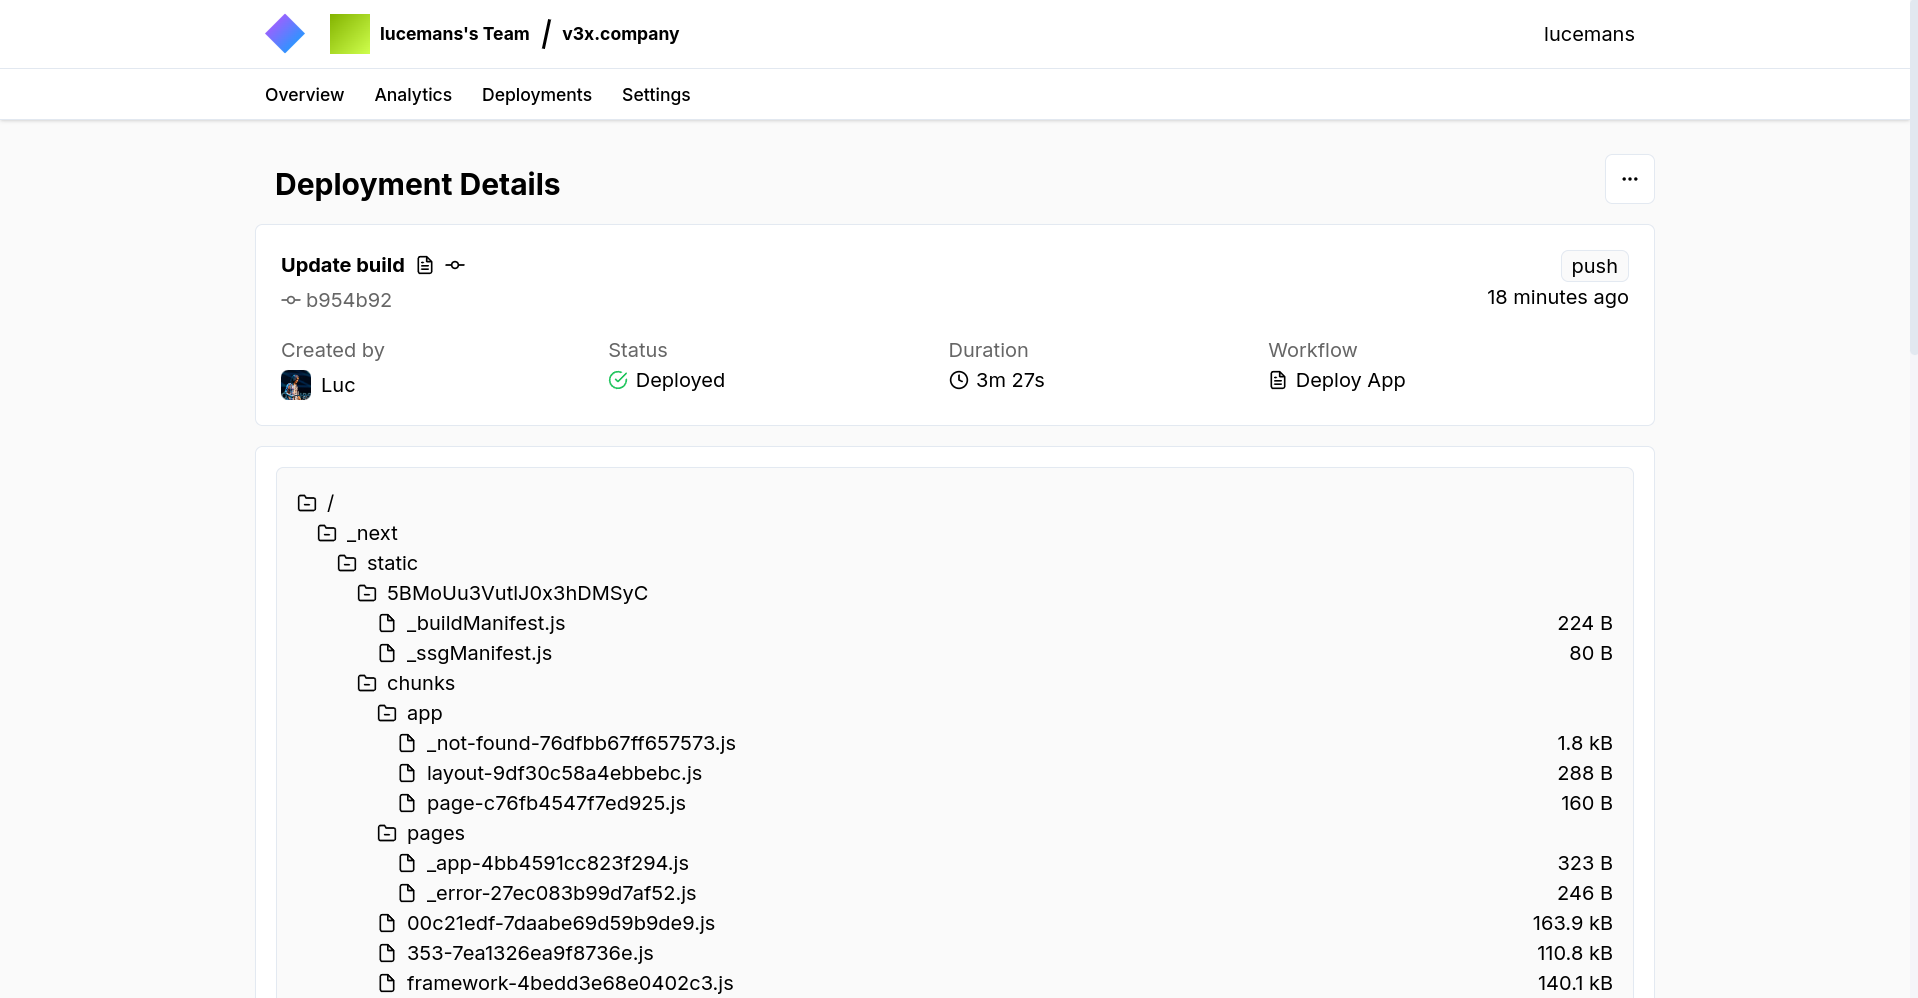Select _app-4bb4591cc823f294.js file name
Screen dimensions: 1918x998
coord(558,863)
